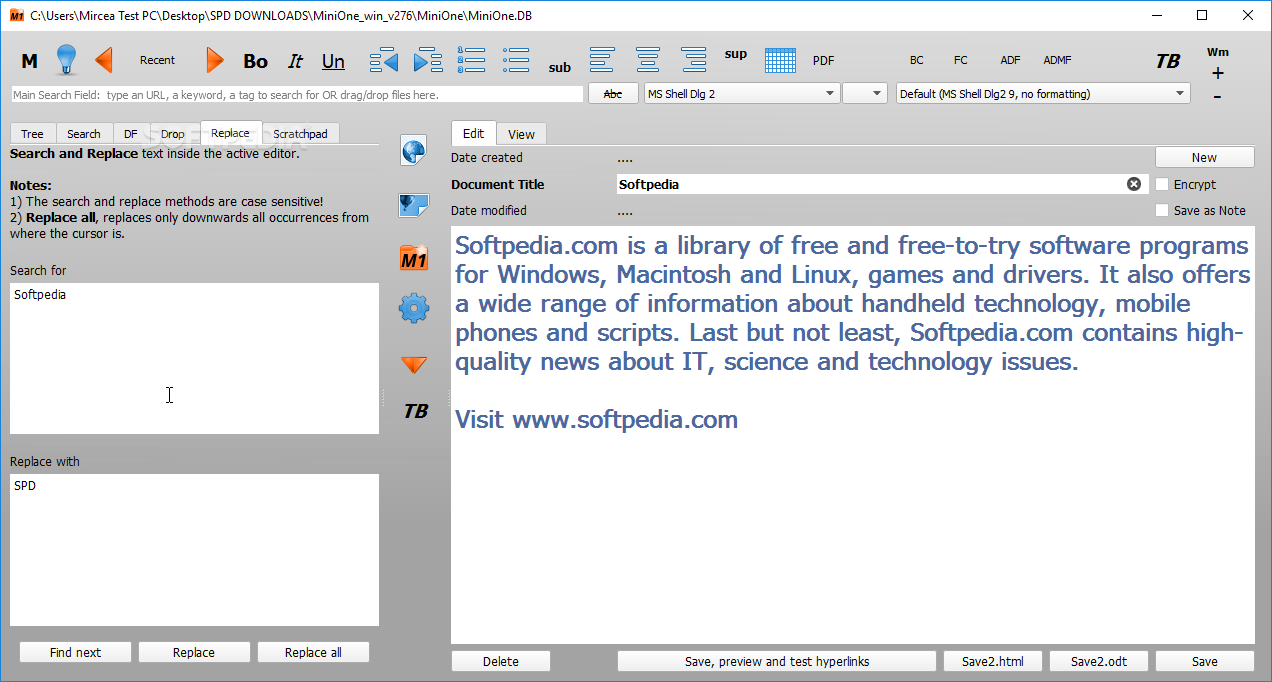Click the ADMF toolbar button
The image size is (1272, 682).
[x=1057, y=60]
